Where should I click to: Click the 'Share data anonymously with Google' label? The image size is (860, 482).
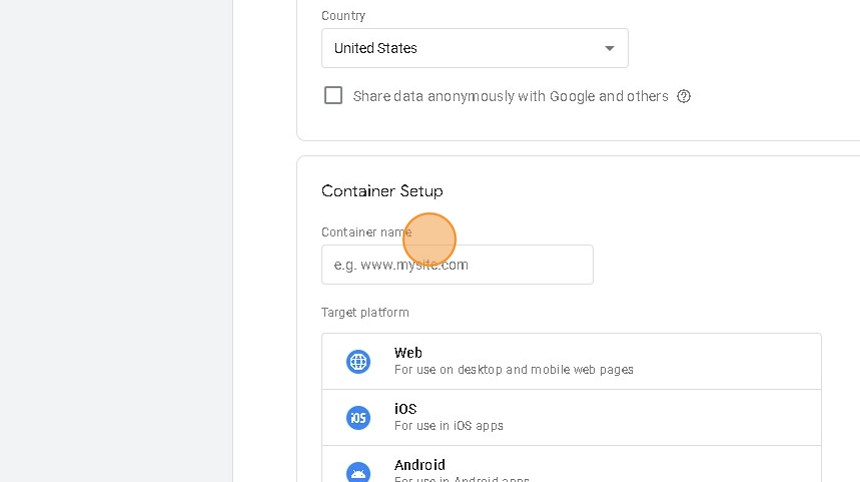click(510, 96)
